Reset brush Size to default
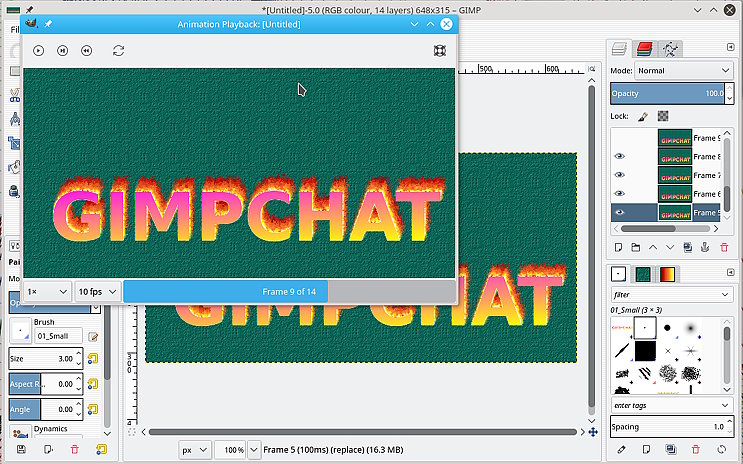Screen dimensions: 743x464 (93, 359)
